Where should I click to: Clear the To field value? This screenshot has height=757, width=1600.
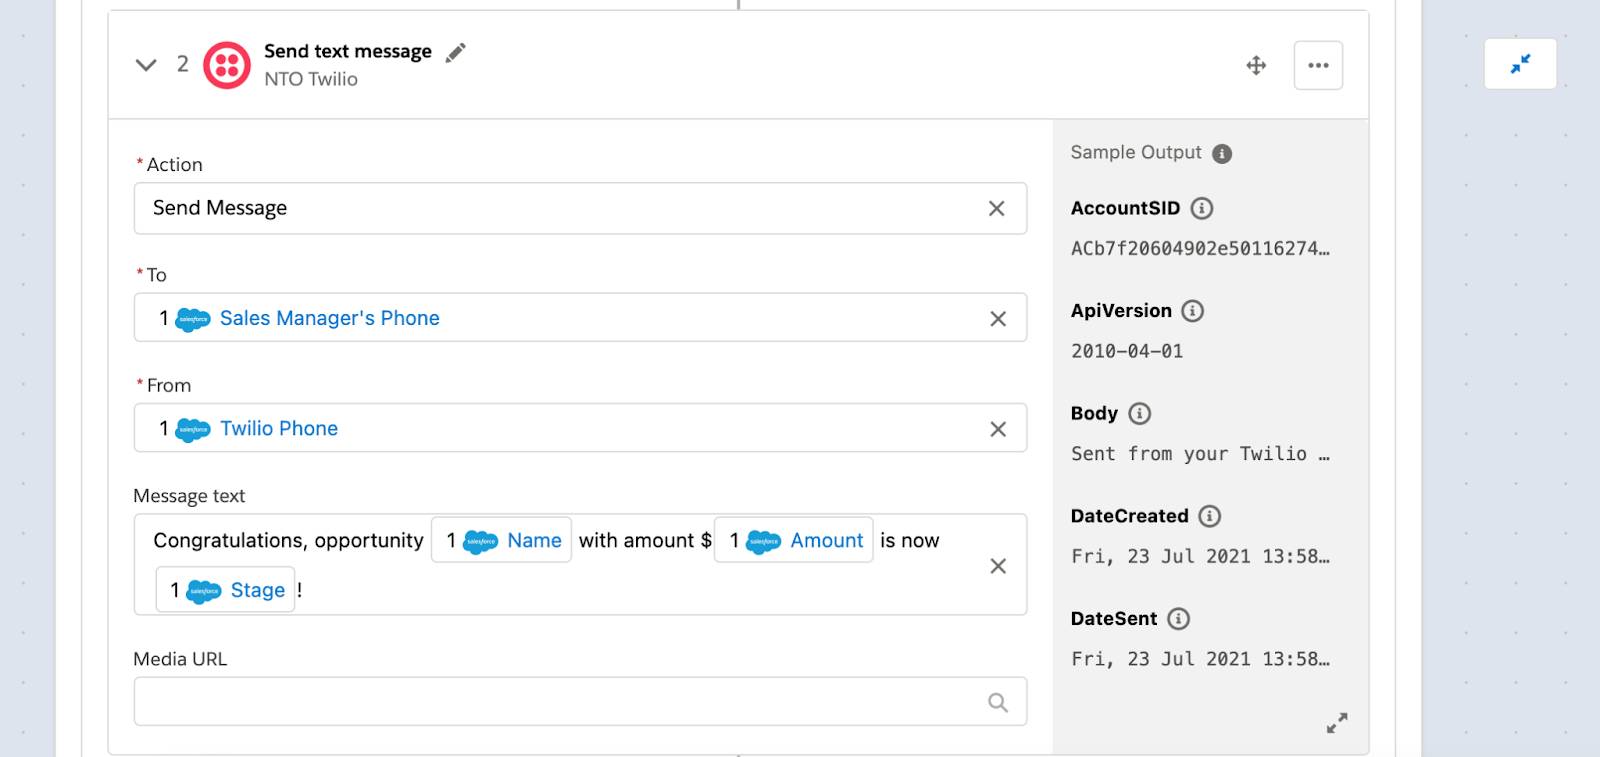pos(997,319)
